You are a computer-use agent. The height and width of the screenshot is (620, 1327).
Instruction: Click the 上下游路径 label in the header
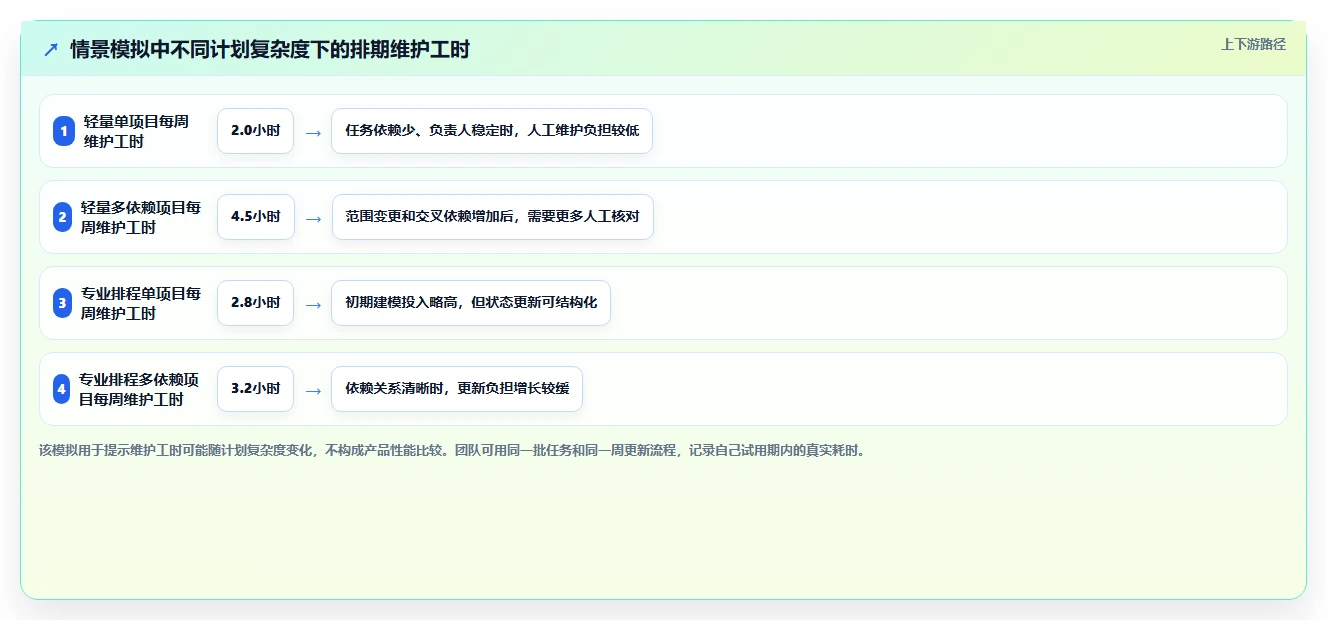coord(1253,44)
